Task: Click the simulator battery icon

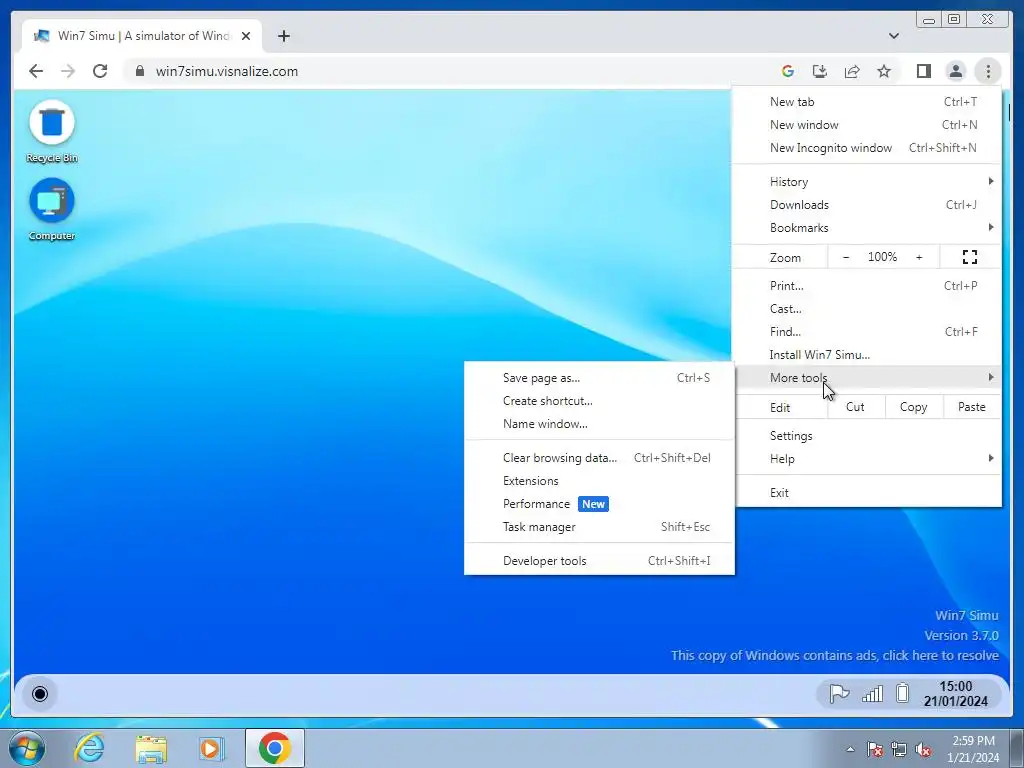Action: coord(903,693)
